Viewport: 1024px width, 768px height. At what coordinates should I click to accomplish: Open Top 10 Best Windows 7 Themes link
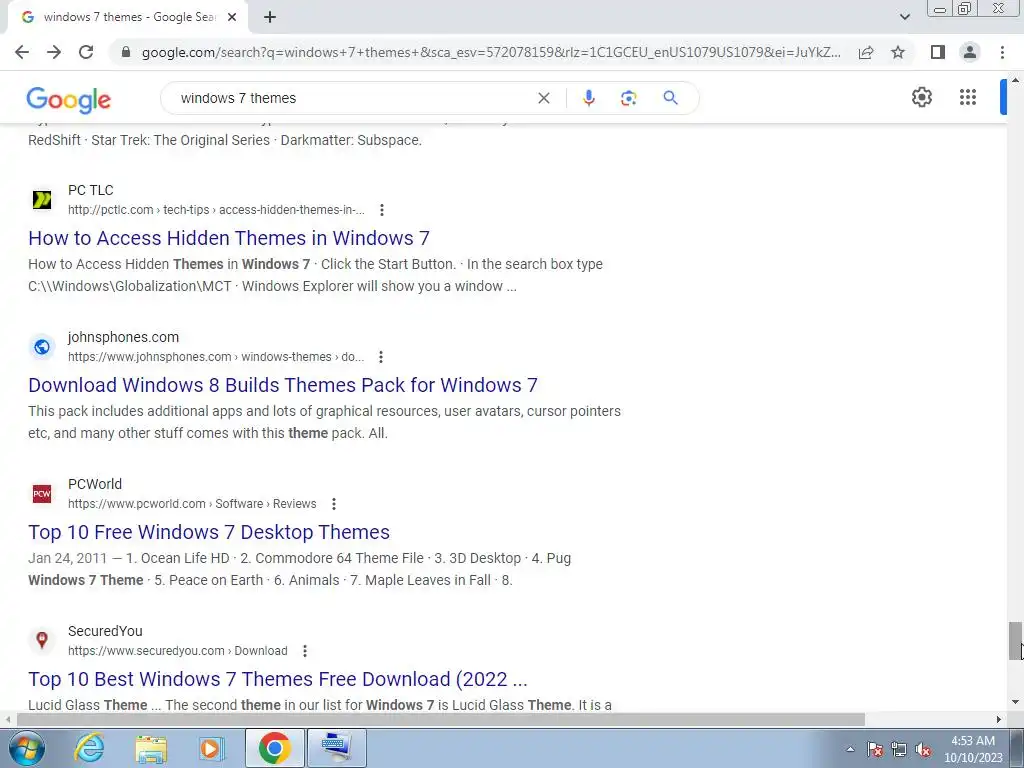pyautogui.click(x=278, y=679)
